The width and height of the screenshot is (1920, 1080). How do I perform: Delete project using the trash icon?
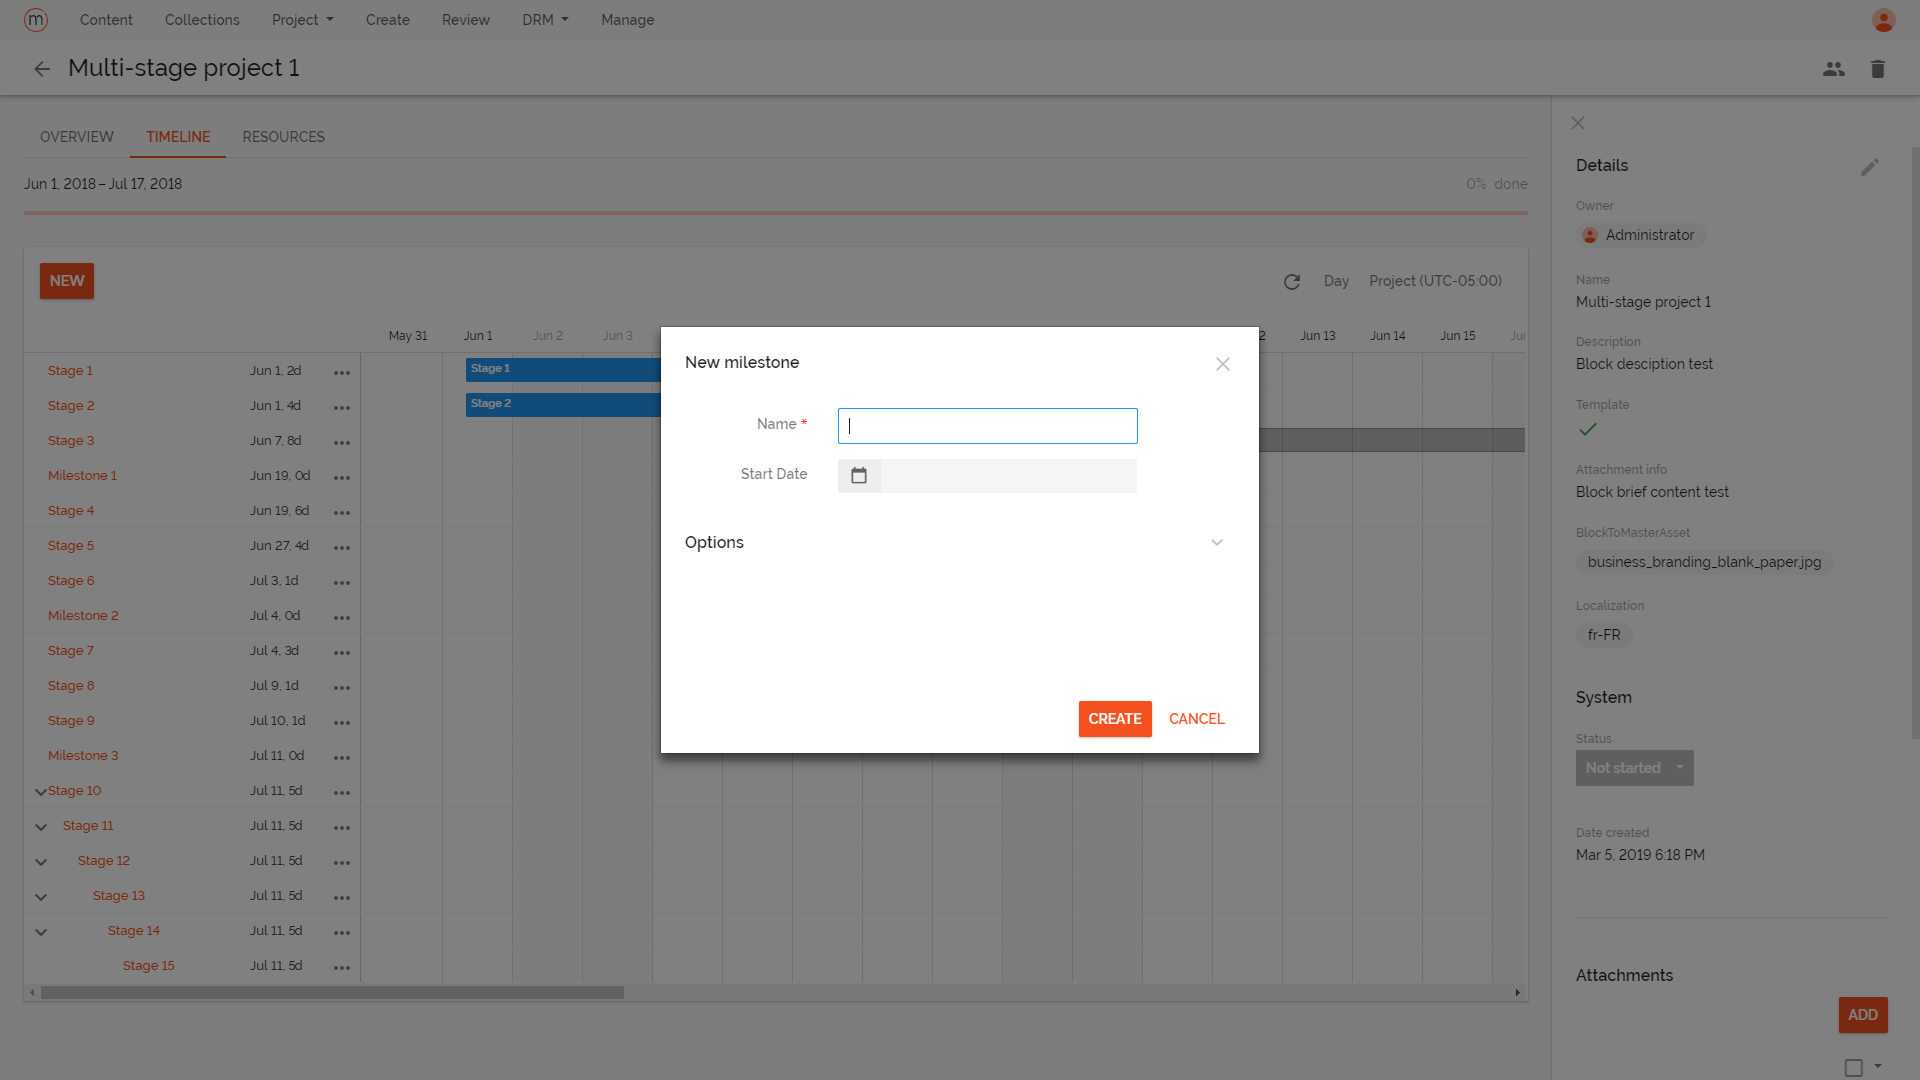[x=1878, y=68]
